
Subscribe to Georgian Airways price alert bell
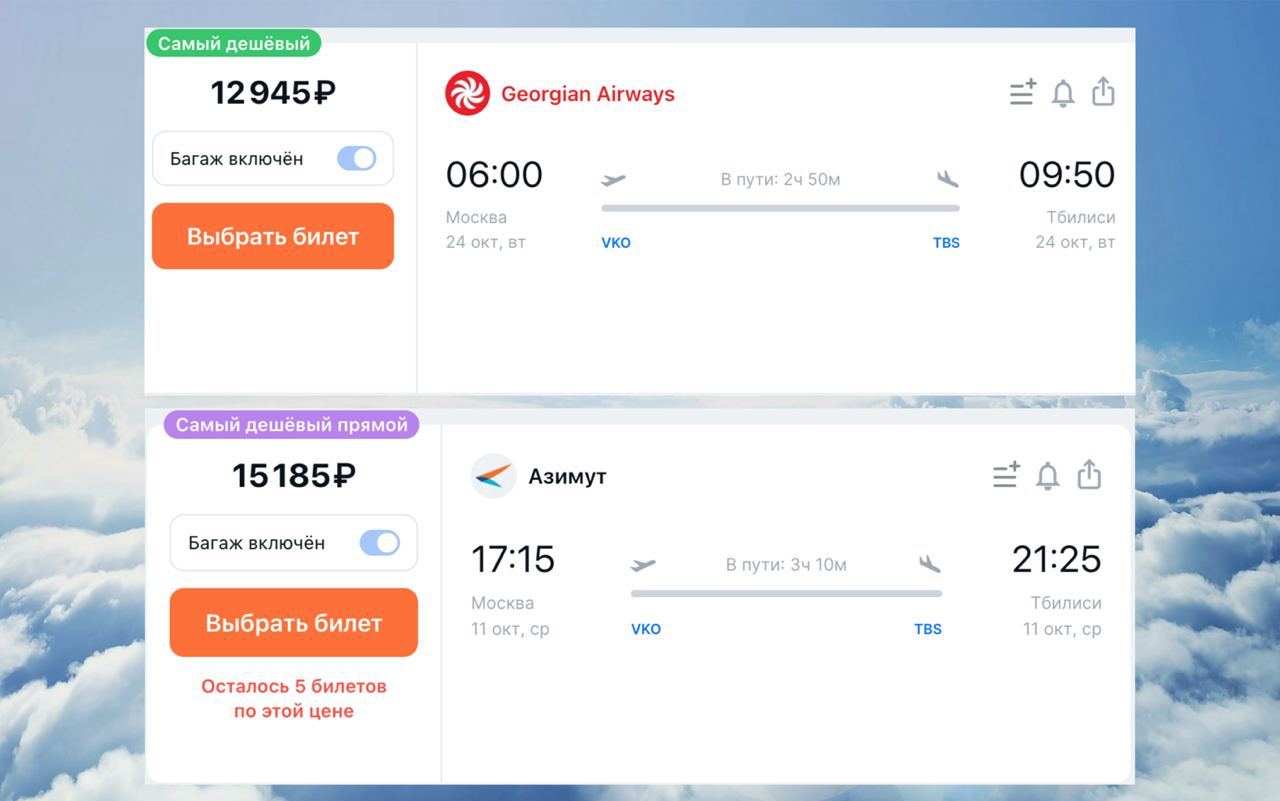coord(1063,93)
